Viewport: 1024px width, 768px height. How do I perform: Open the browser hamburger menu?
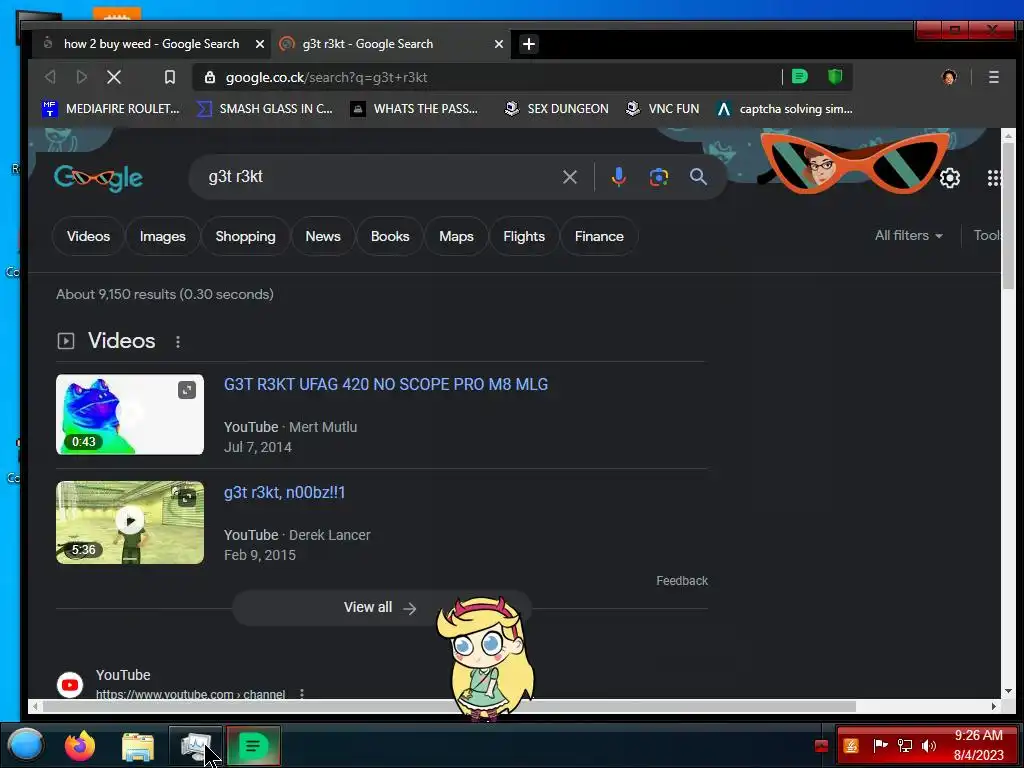(x=993, y=77)
